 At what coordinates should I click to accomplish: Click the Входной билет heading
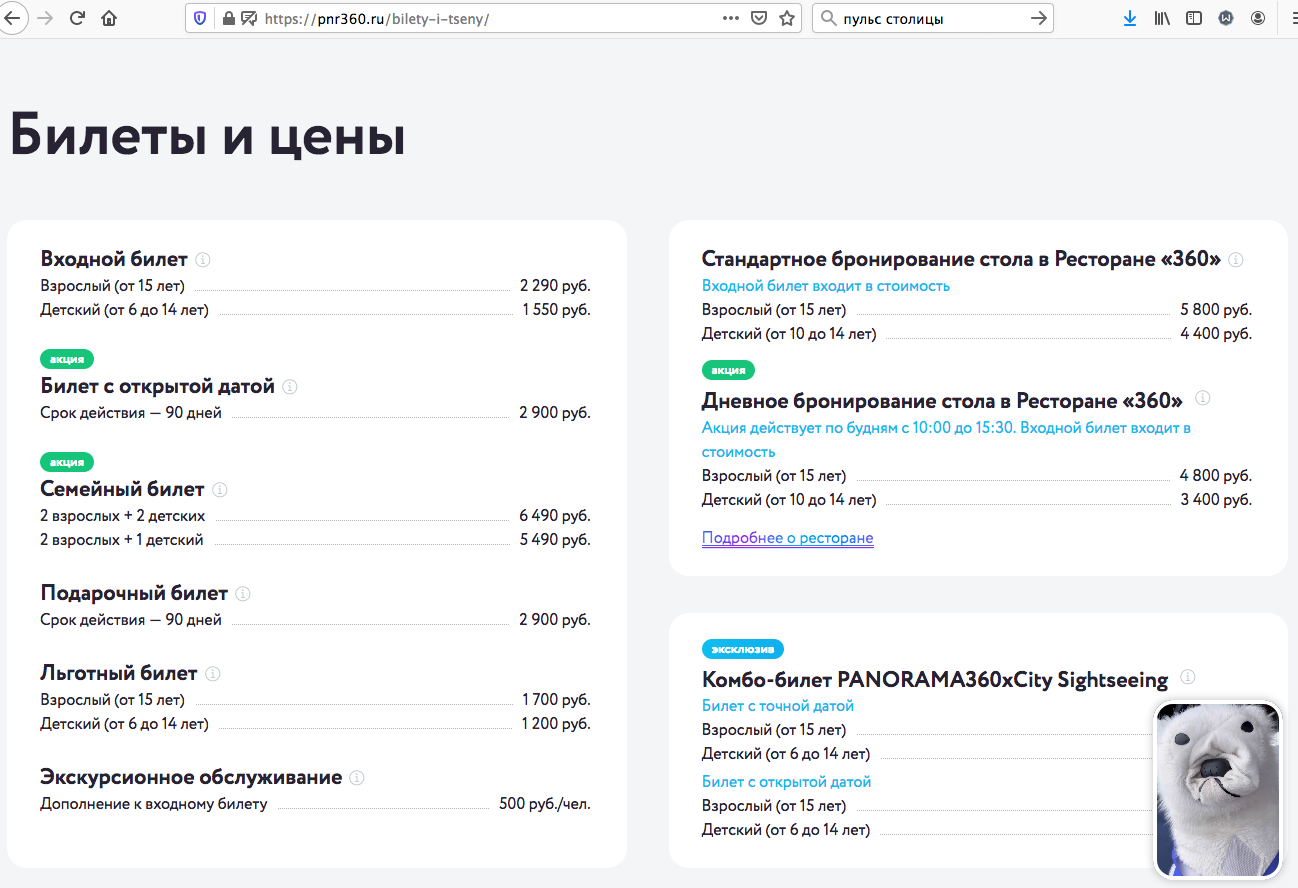[x=114, y=259]
